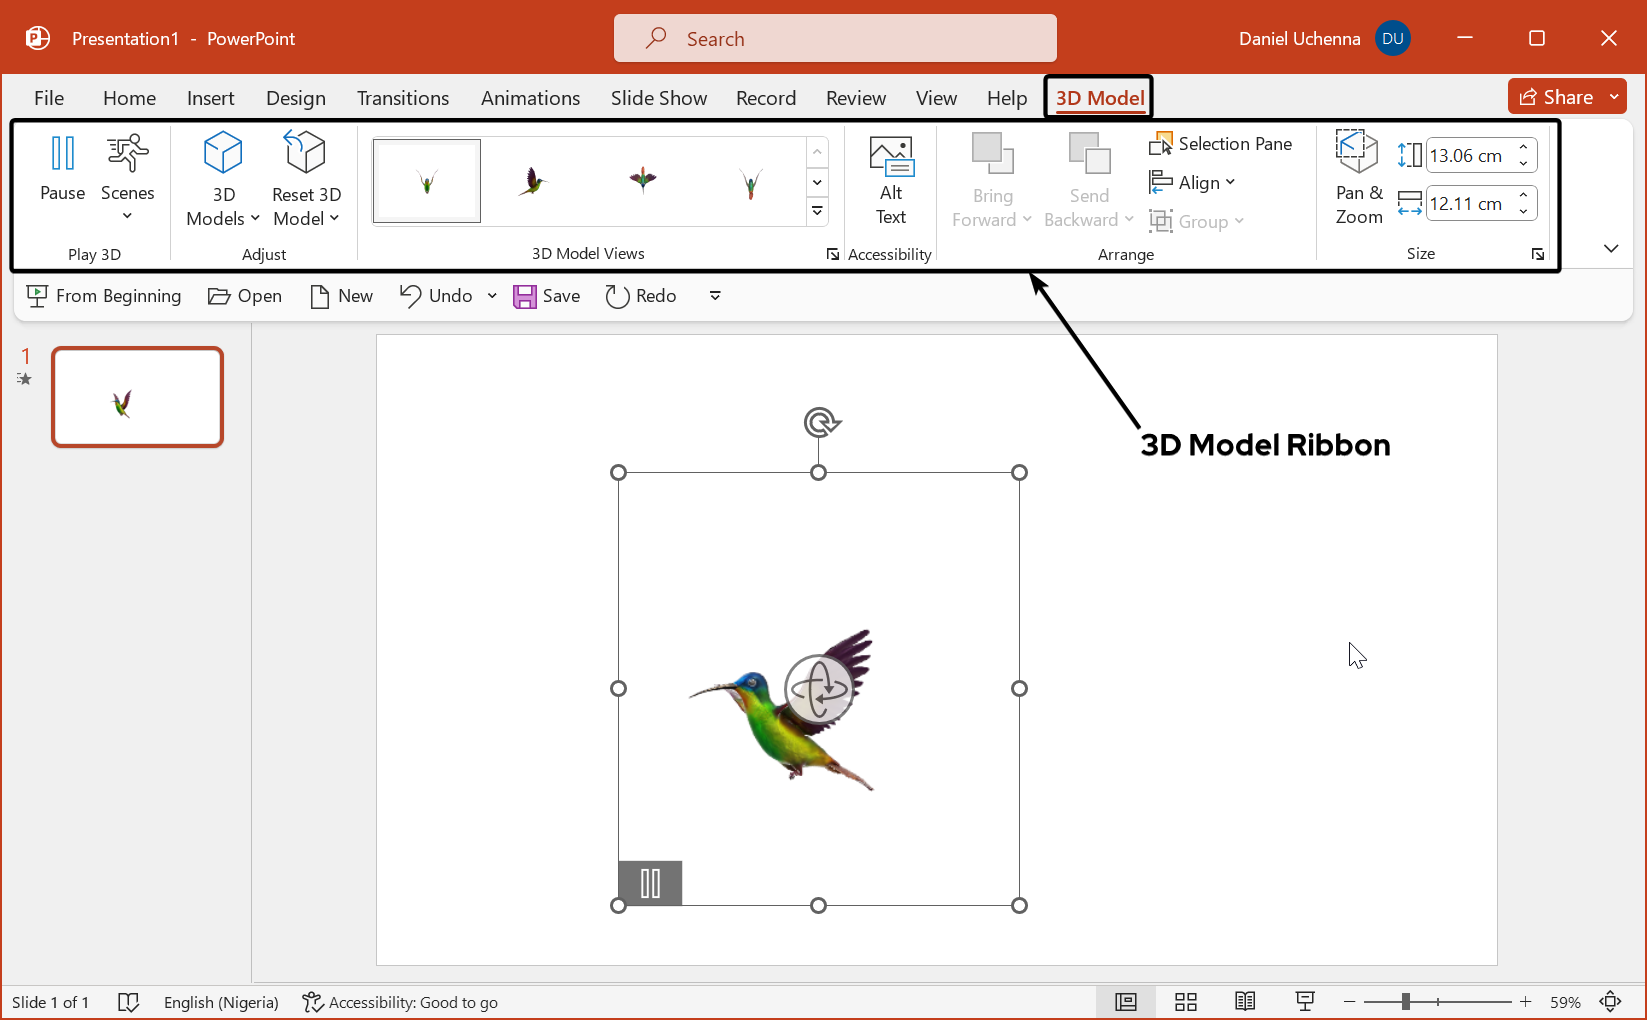1647x1020 pixels.
Task: Expand the 3D Model Views gallery
Action: [x=817, y=211]
